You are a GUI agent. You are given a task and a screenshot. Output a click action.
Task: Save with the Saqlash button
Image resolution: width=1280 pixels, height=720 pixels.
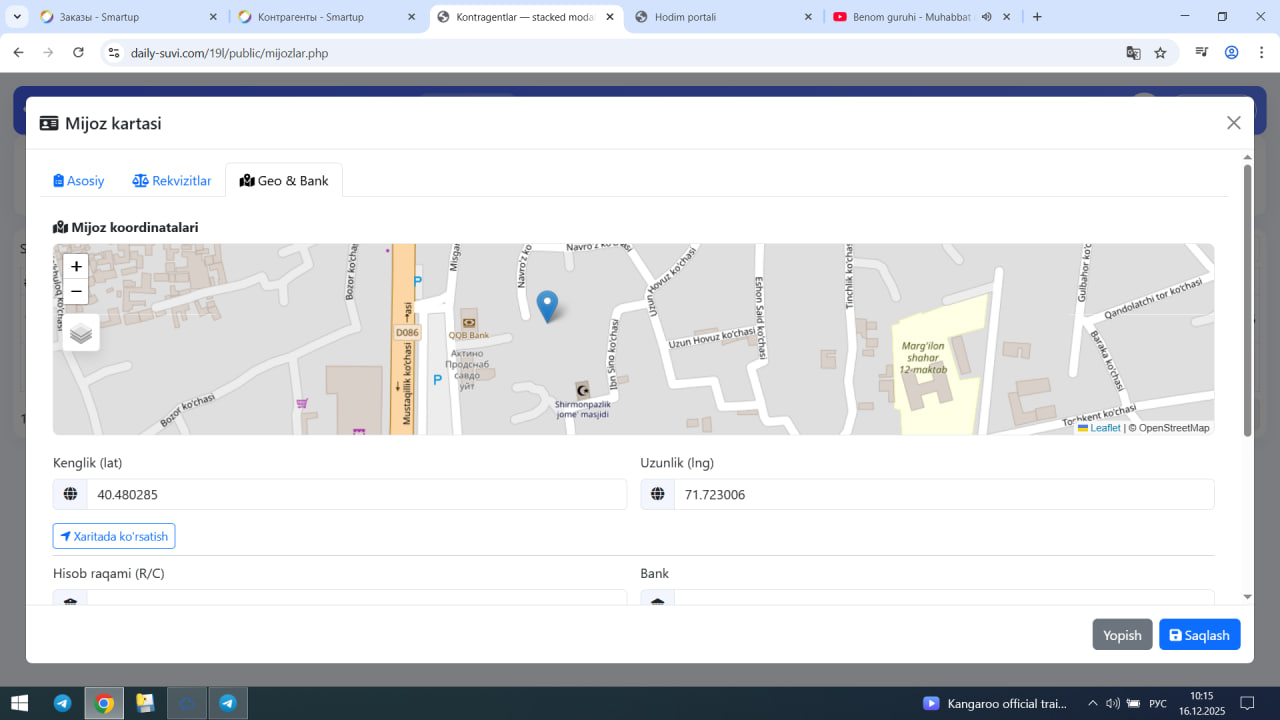1199,635
